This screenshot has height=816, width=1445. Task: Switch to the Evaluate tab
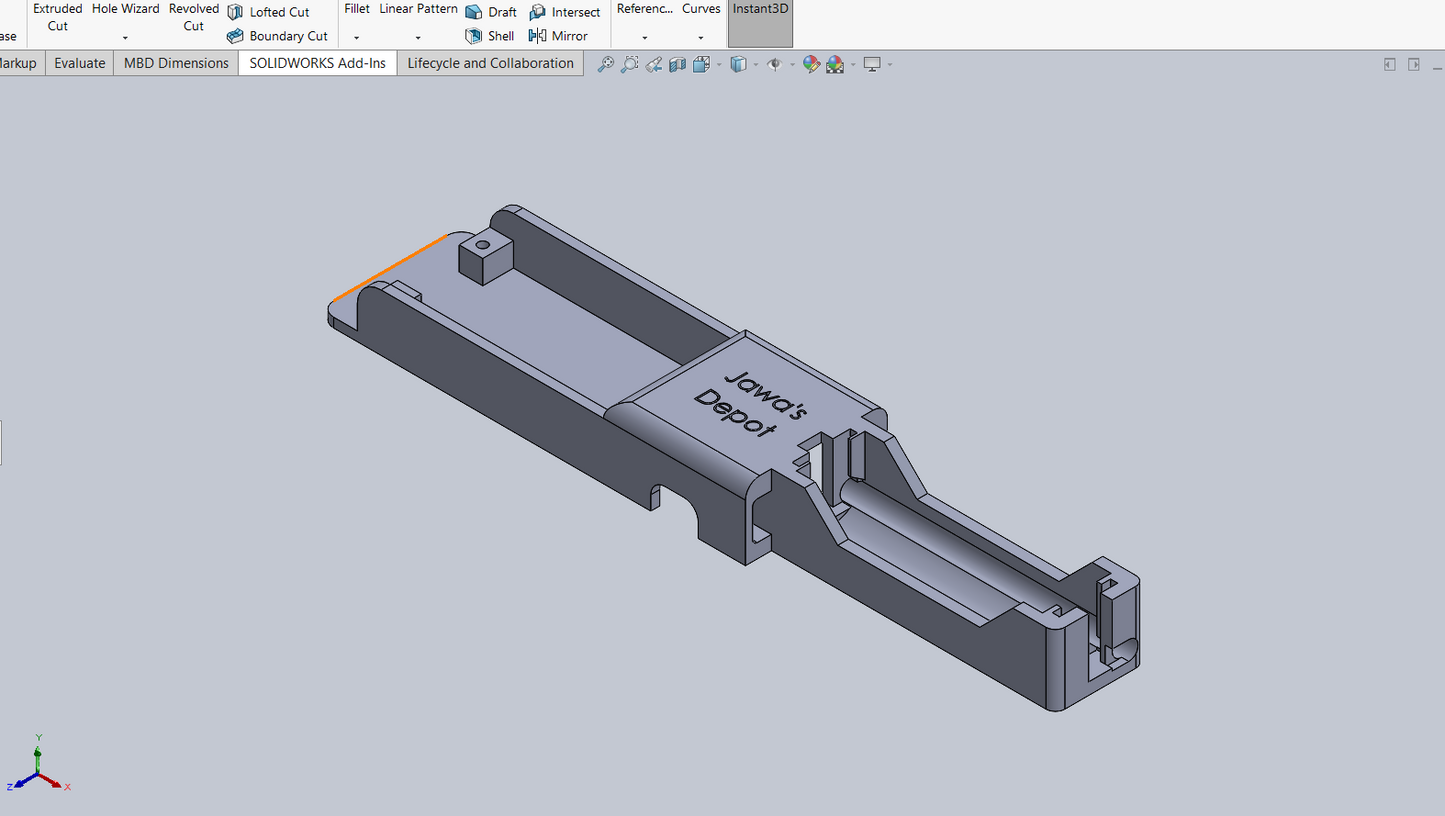(x=79, y=63)
